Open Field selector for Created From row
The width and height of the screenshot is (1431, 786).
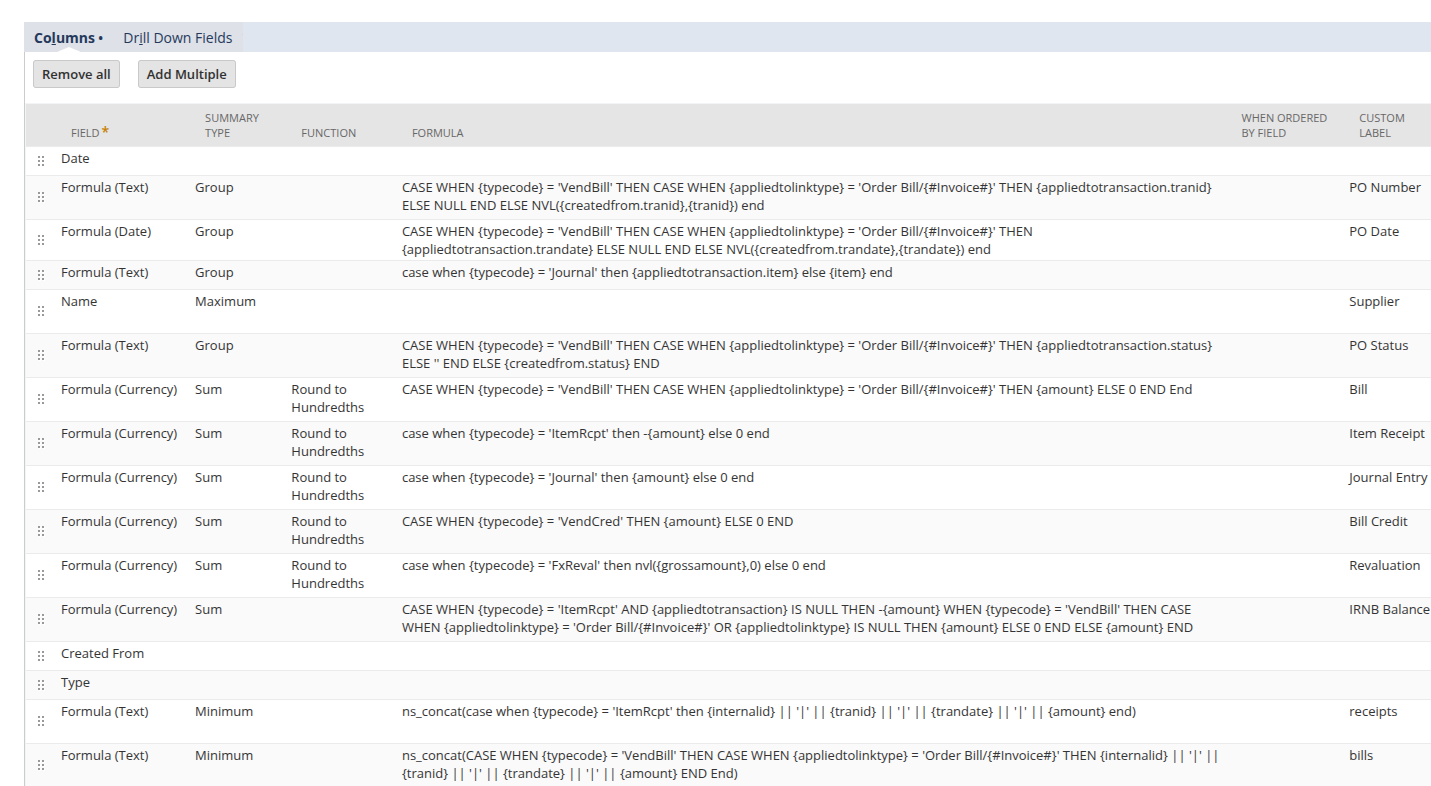pos(102,653)
